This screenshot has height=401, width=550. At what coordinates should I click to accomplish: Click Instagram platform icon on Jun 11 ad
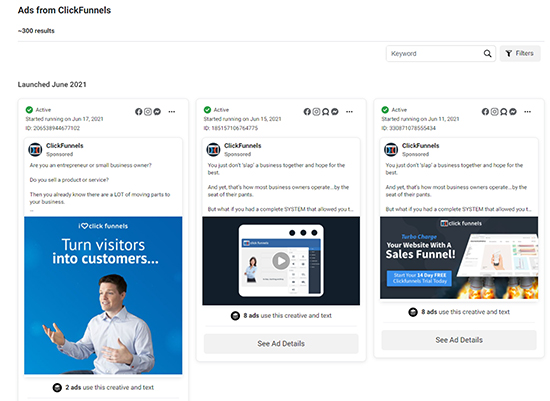(494, 112)
